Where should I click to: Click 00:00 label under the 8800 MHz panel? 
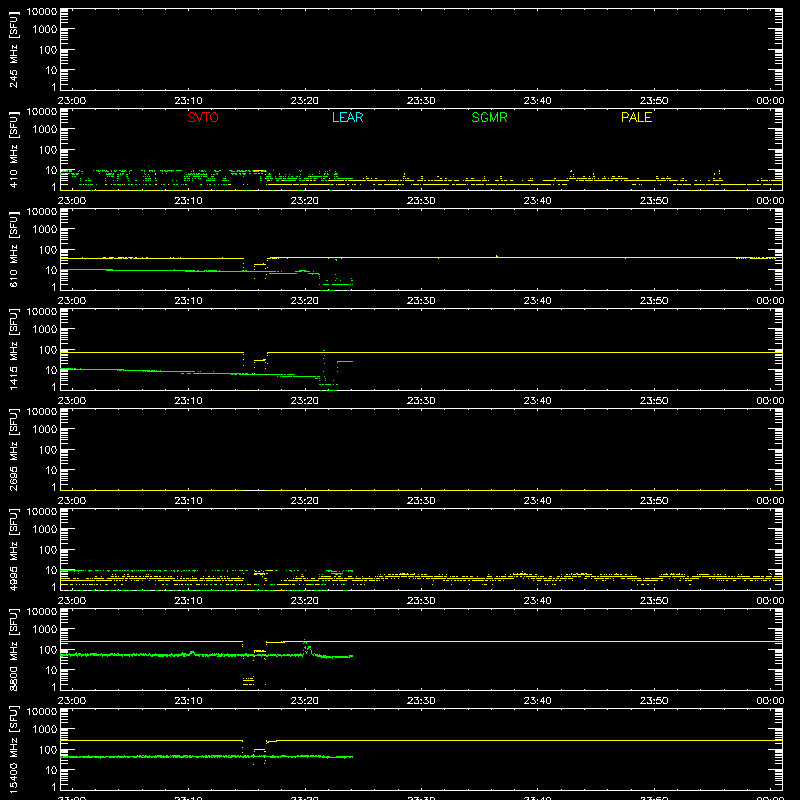(770, 701)
